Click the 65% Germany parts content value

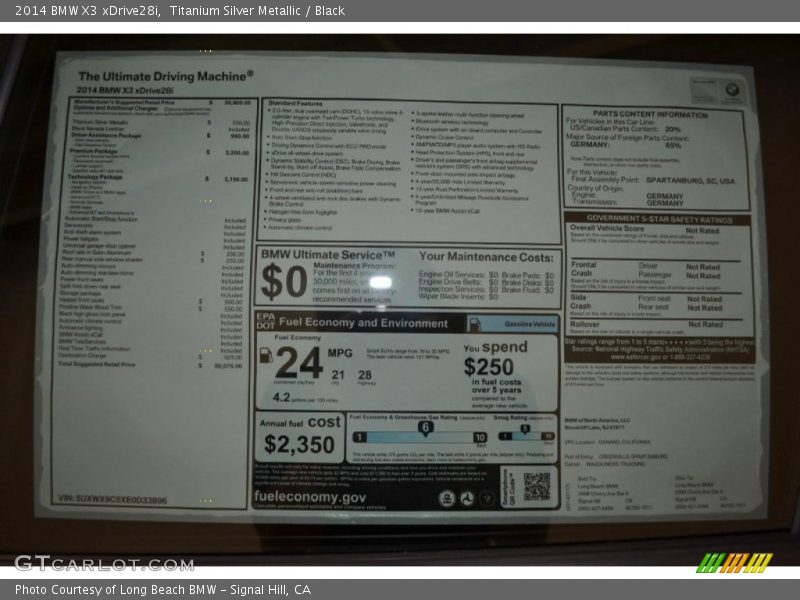tap(673, 145)
